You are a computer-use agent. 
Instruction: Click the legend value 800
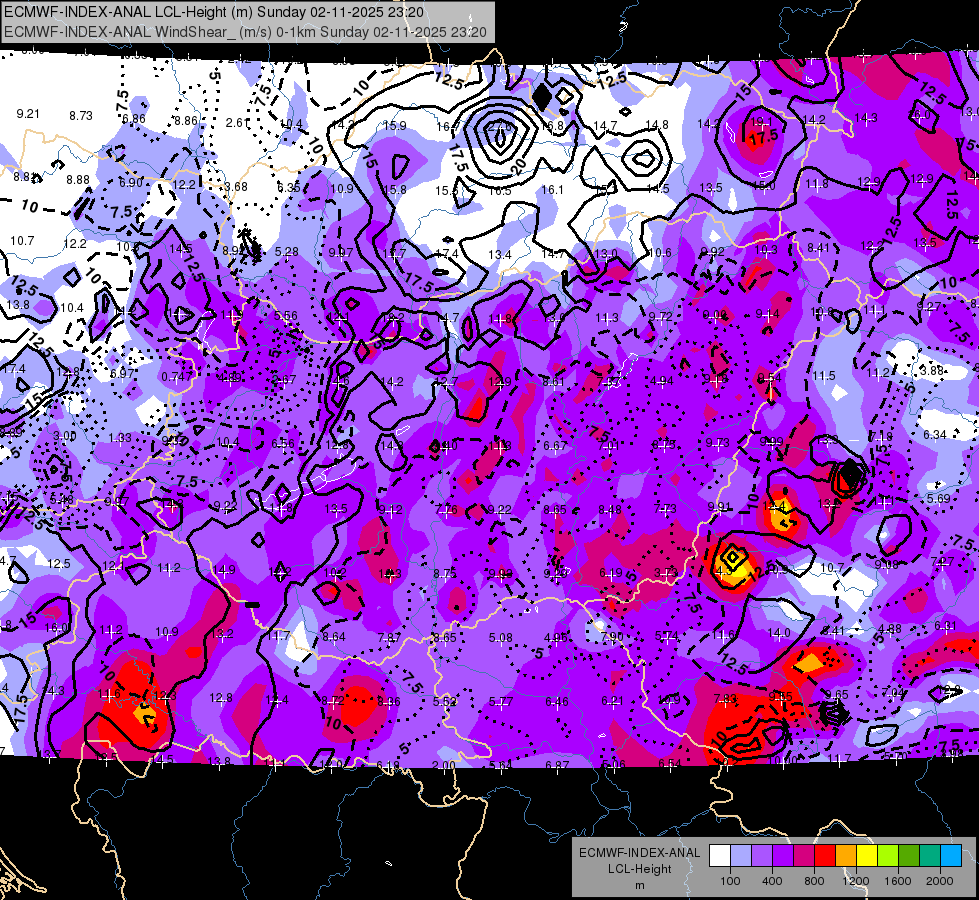point(814,881)
